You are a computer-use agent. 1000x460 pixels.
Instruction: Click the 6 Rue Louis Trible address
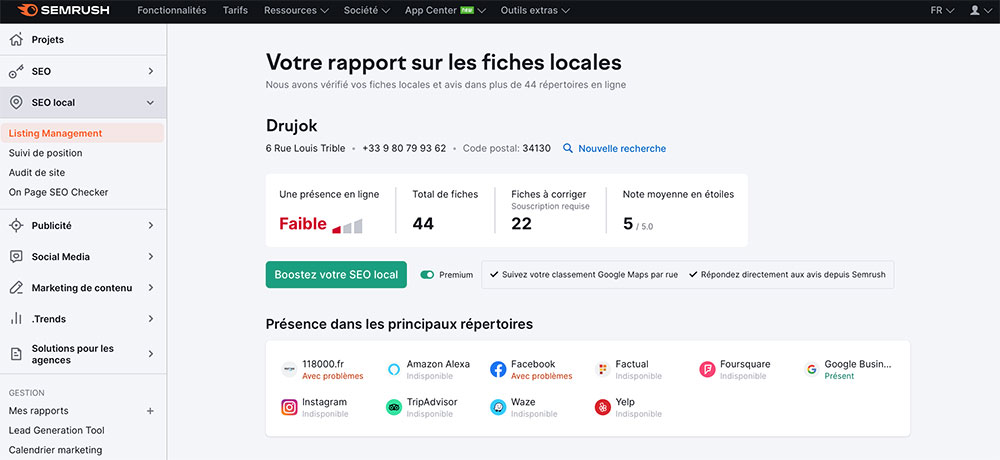(x=305, y=148)
